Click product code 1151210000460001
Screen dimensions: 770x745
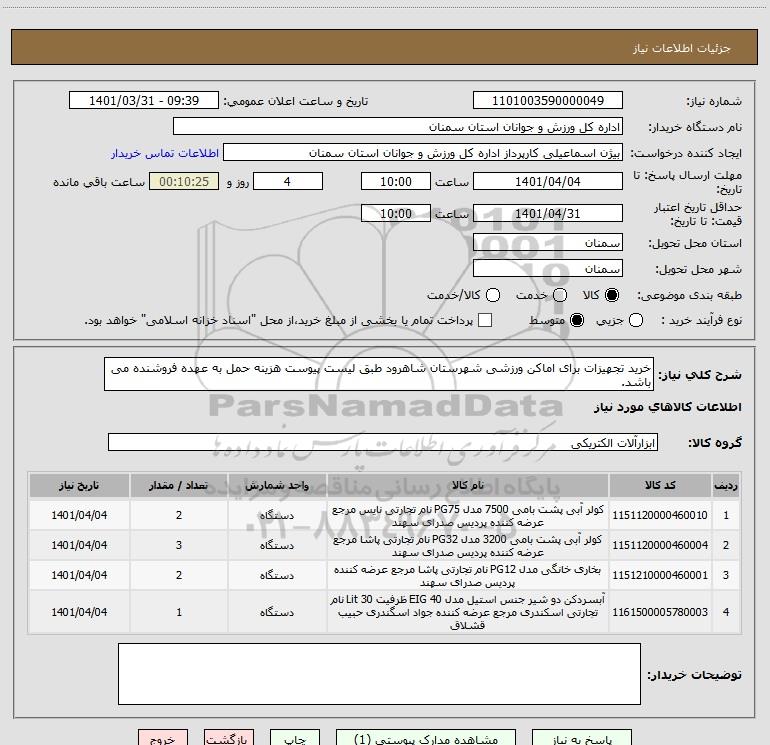coord(660,575)
